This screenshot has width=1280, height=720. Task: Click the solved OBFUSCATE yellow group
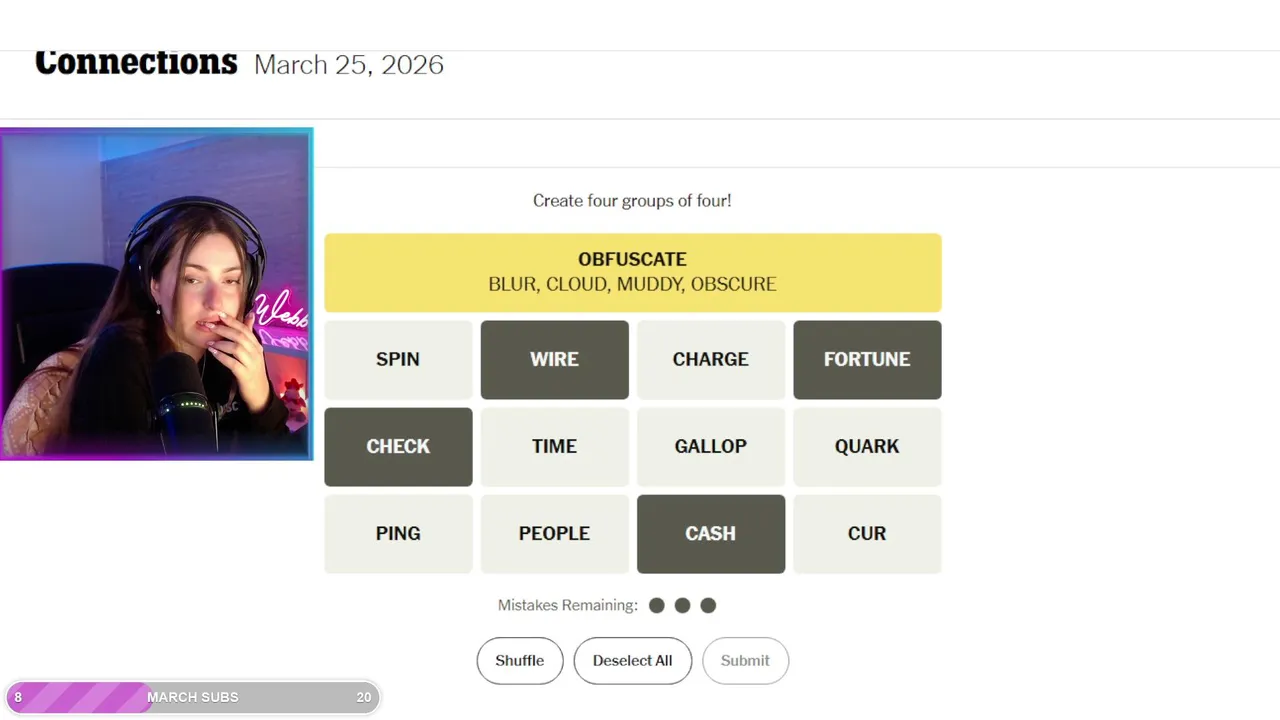(632, 272)
